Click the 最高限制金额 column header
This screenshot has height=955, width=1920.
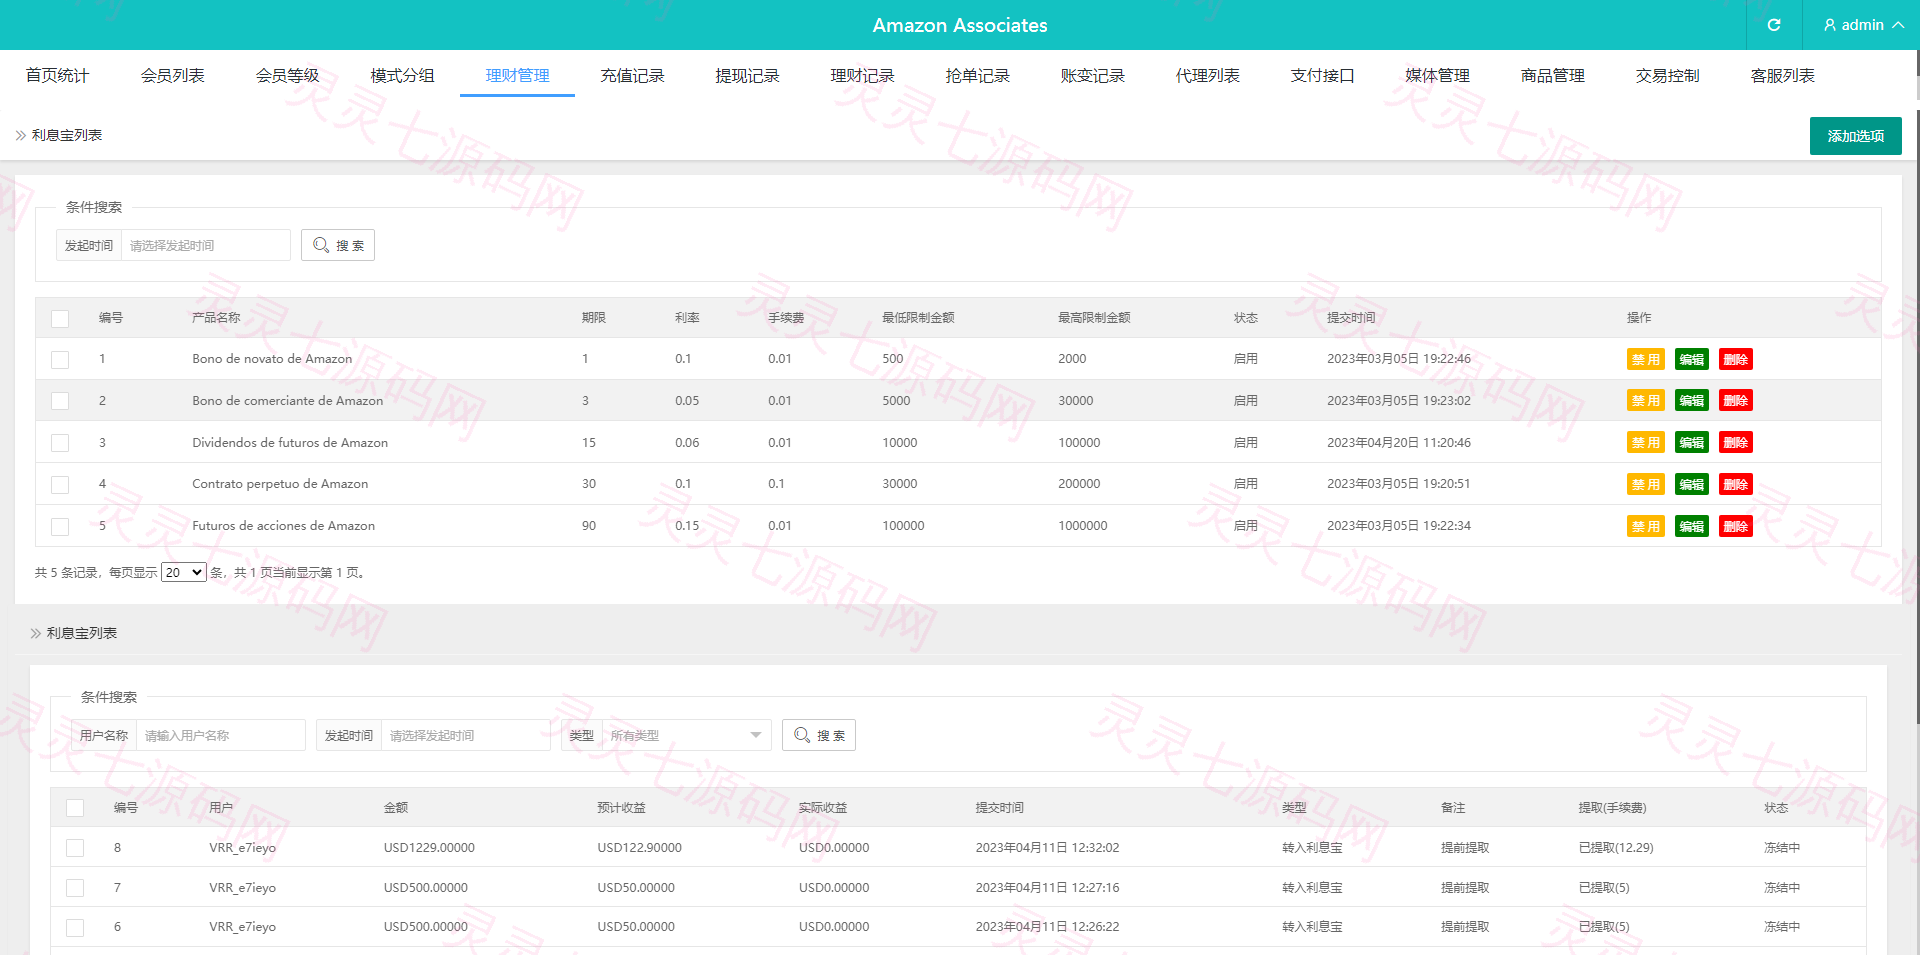(x=1094, y=318)
